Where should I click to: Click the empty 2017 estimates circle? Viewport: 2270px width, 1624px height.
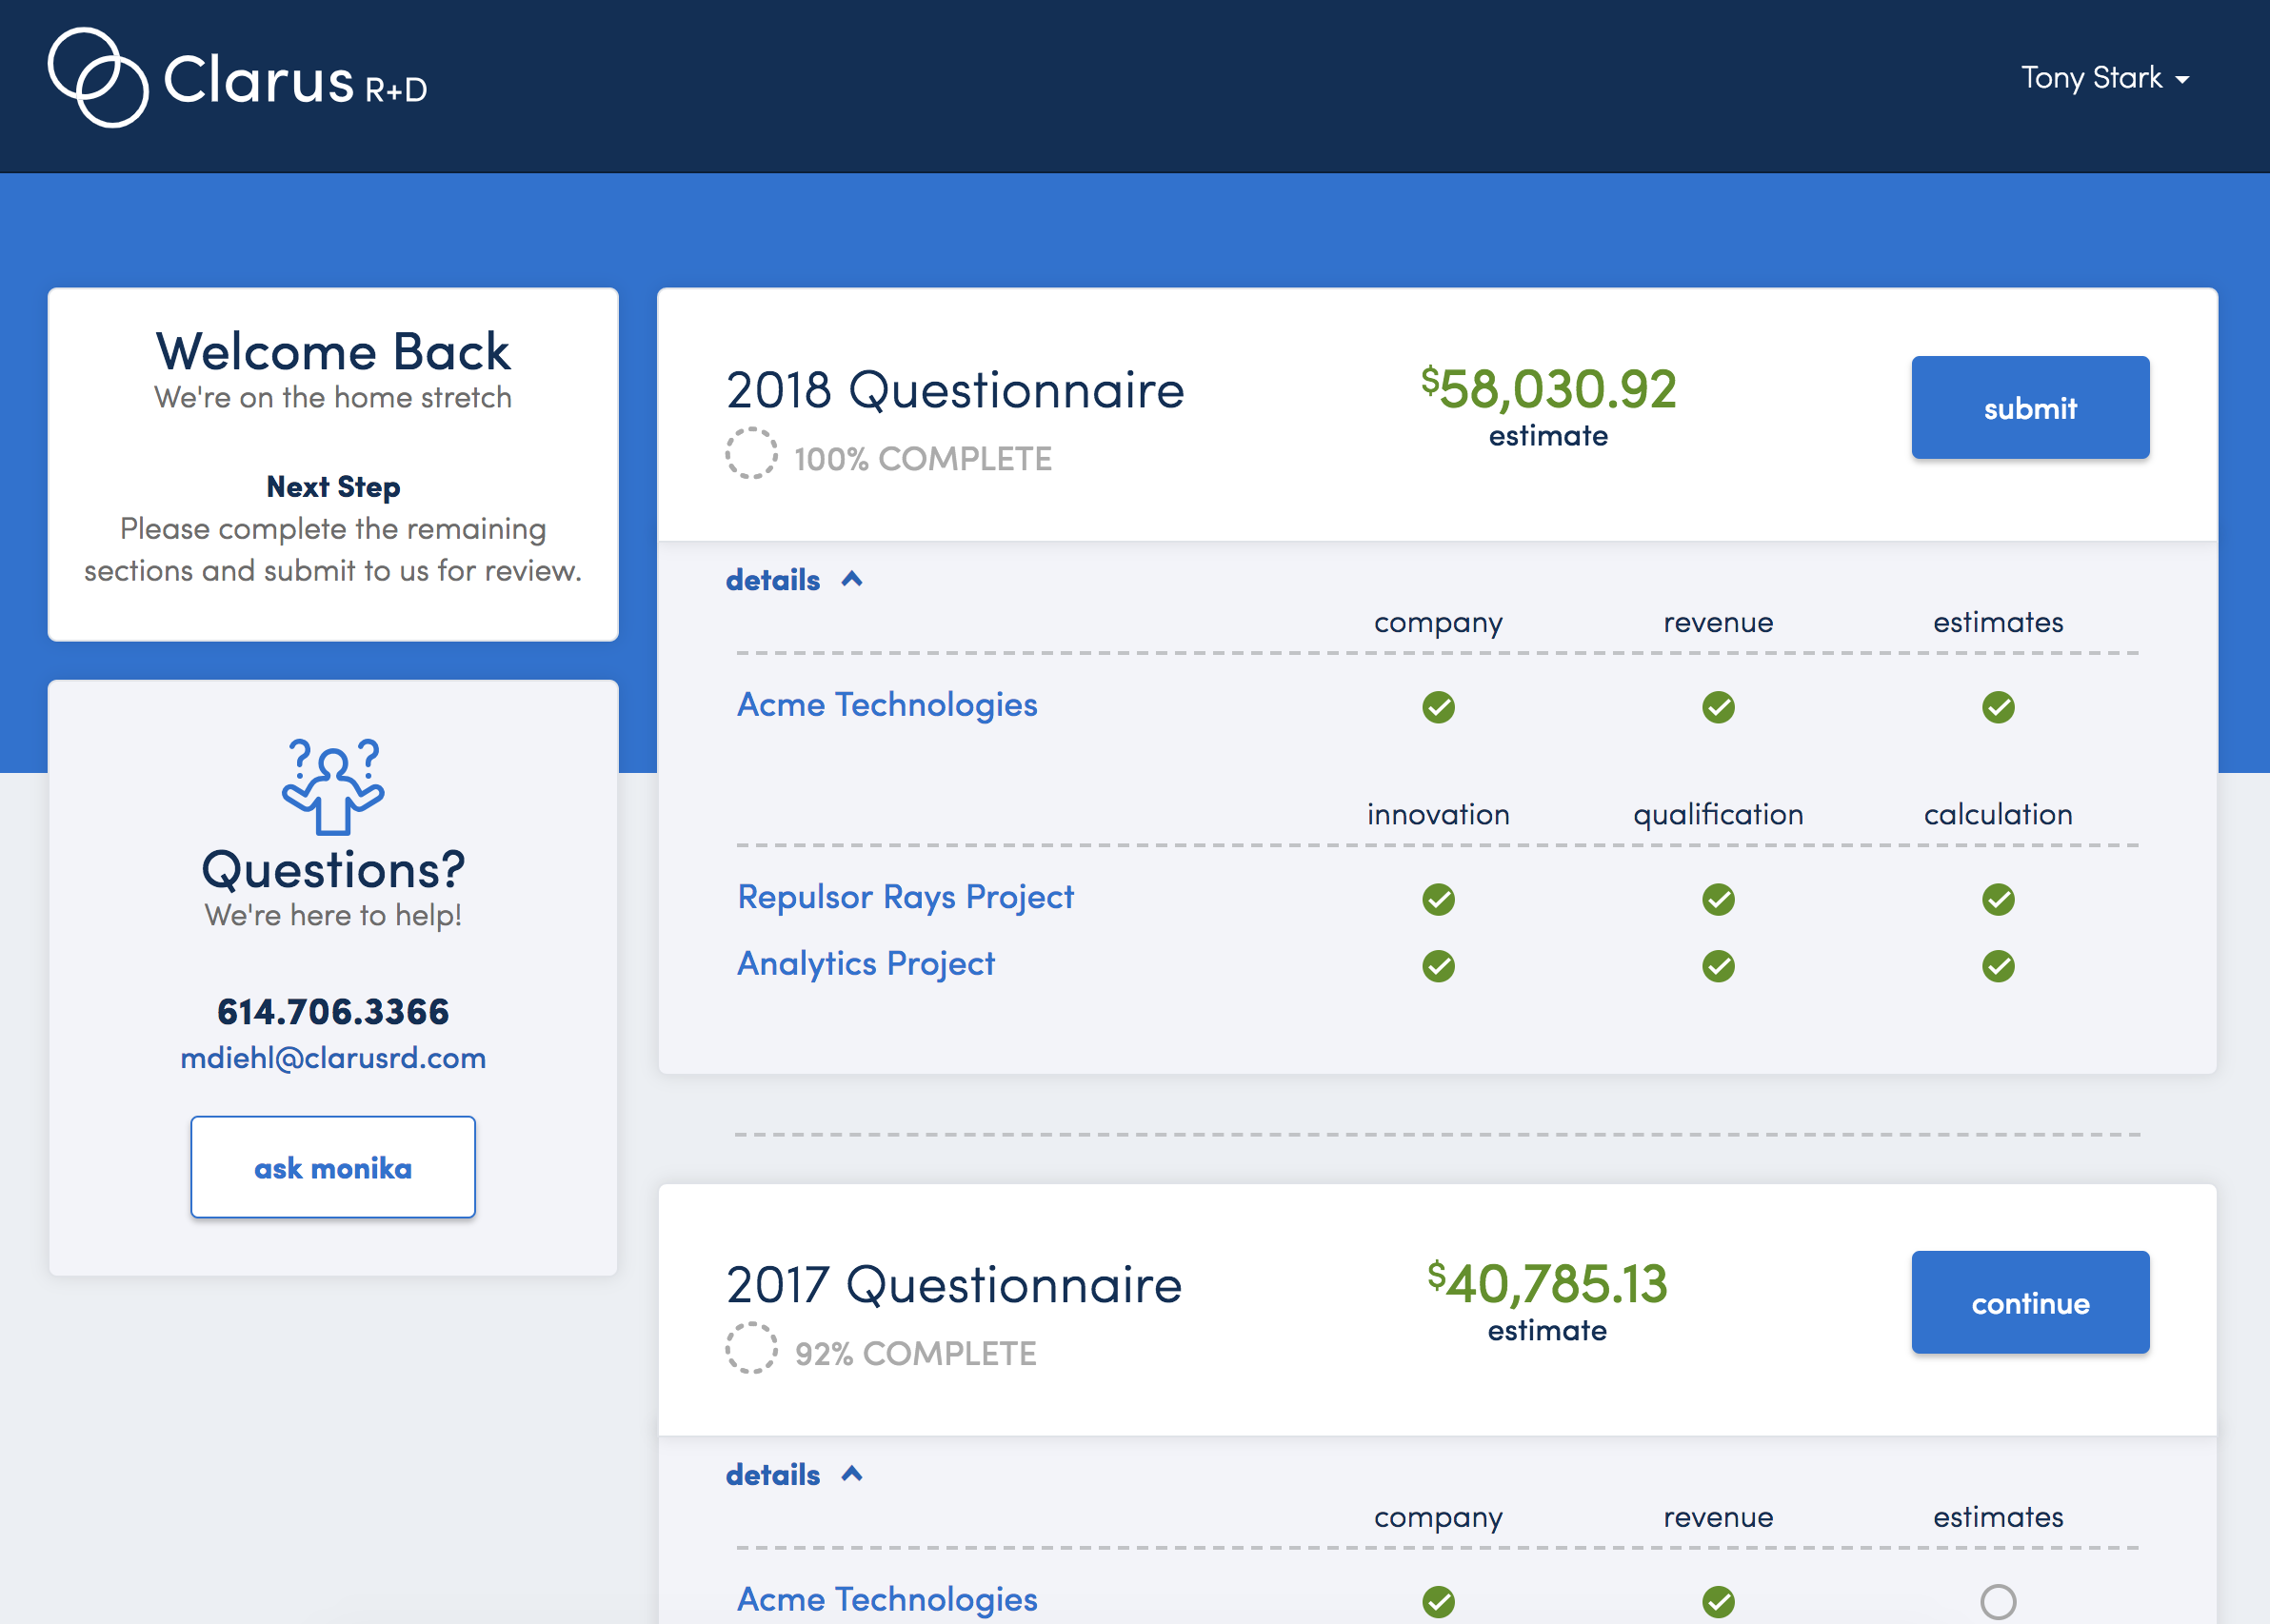[x=1998, y=1601]
